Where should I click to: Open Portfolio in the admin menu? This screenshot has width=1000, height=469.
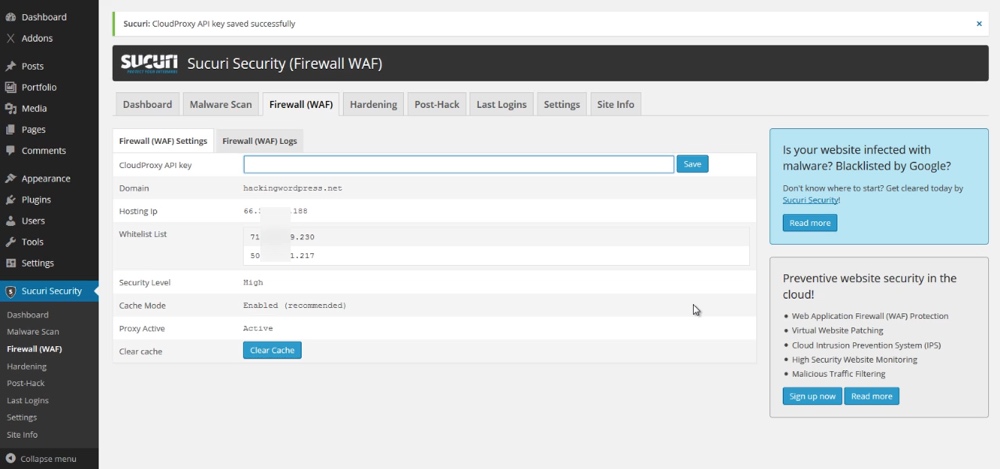pos(39,87)
